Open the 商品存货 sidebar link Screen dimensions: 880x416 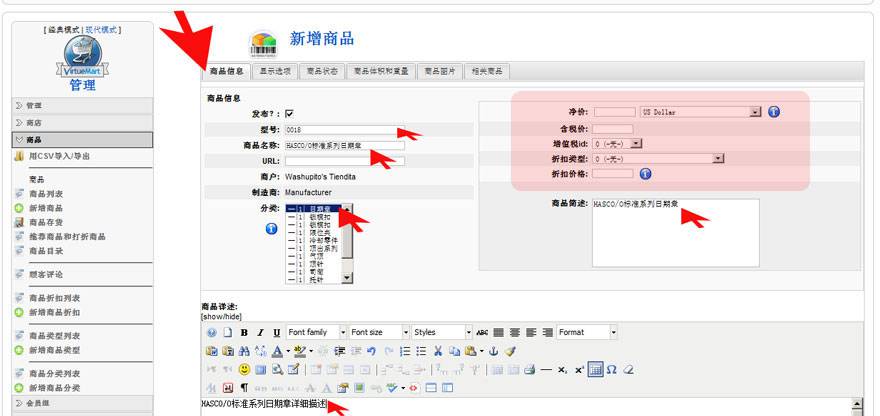point(46,222)
